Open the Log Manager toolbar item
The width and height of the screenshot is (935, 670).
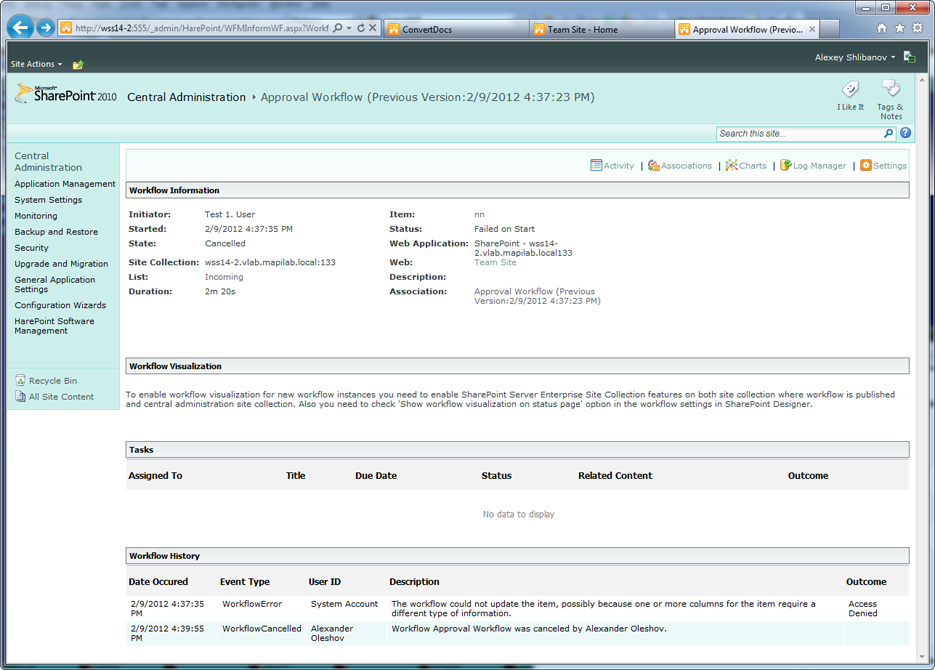click(813, 166)
